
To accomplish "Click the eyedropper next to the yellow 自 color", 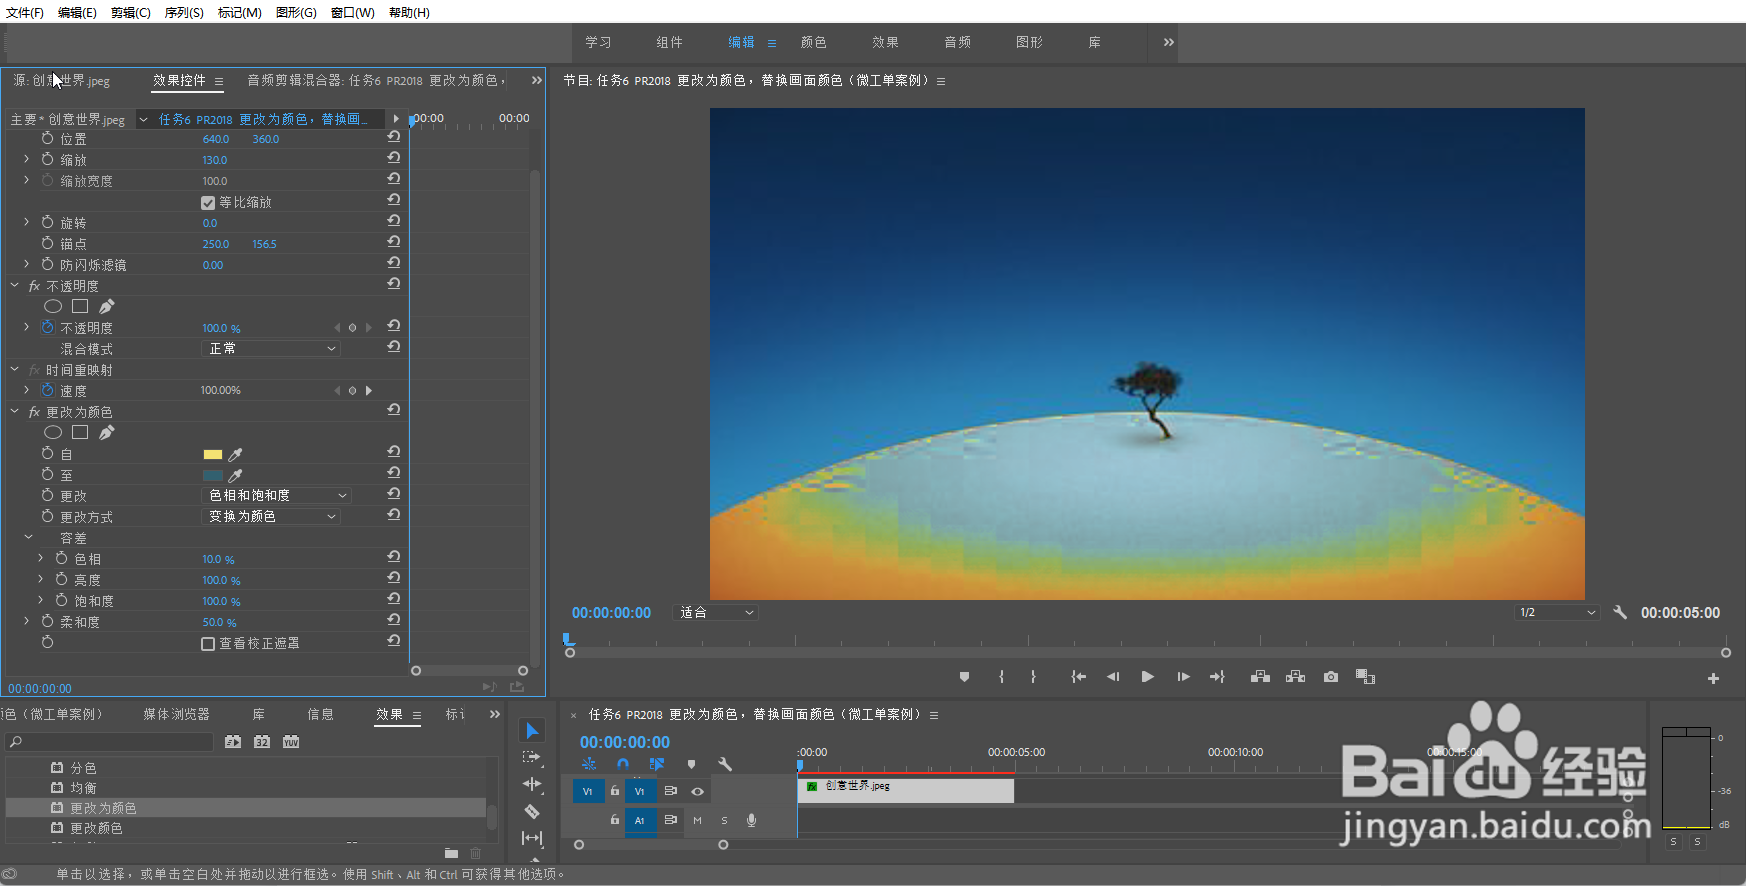I will pos(236,455).
